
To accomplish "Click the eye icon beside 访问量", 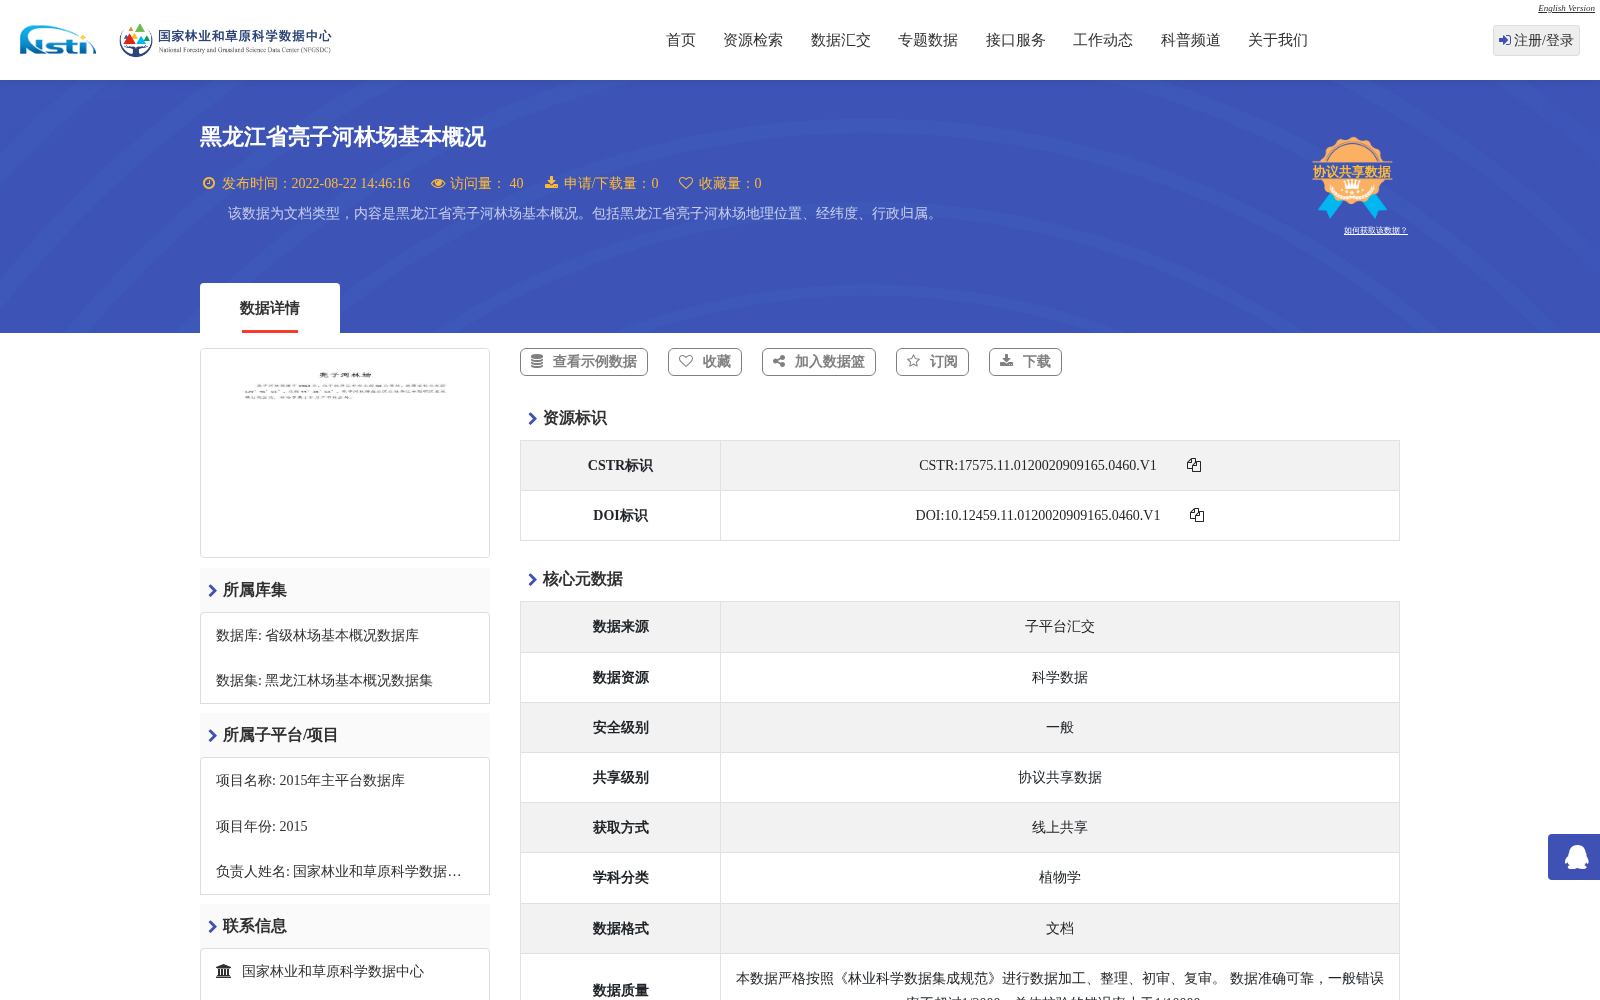I will (x=438, y=183).
